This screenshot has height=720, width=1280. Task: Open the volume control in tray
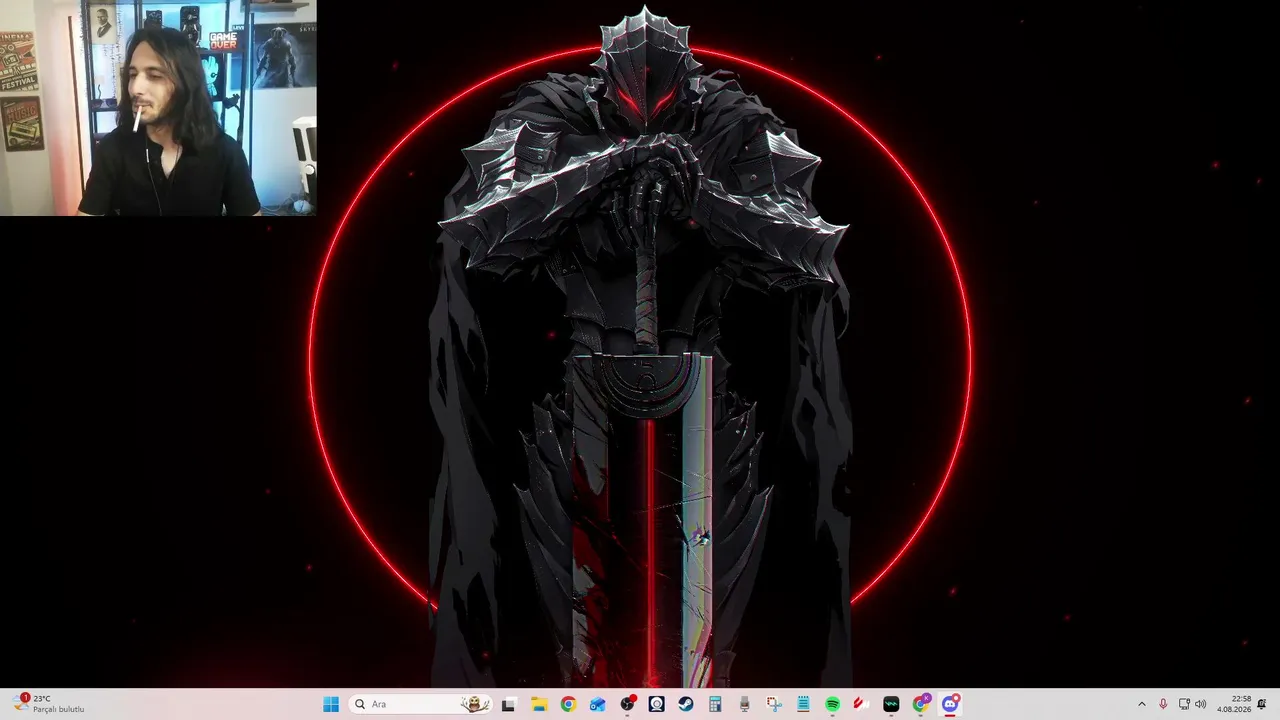click(1201, 704)
